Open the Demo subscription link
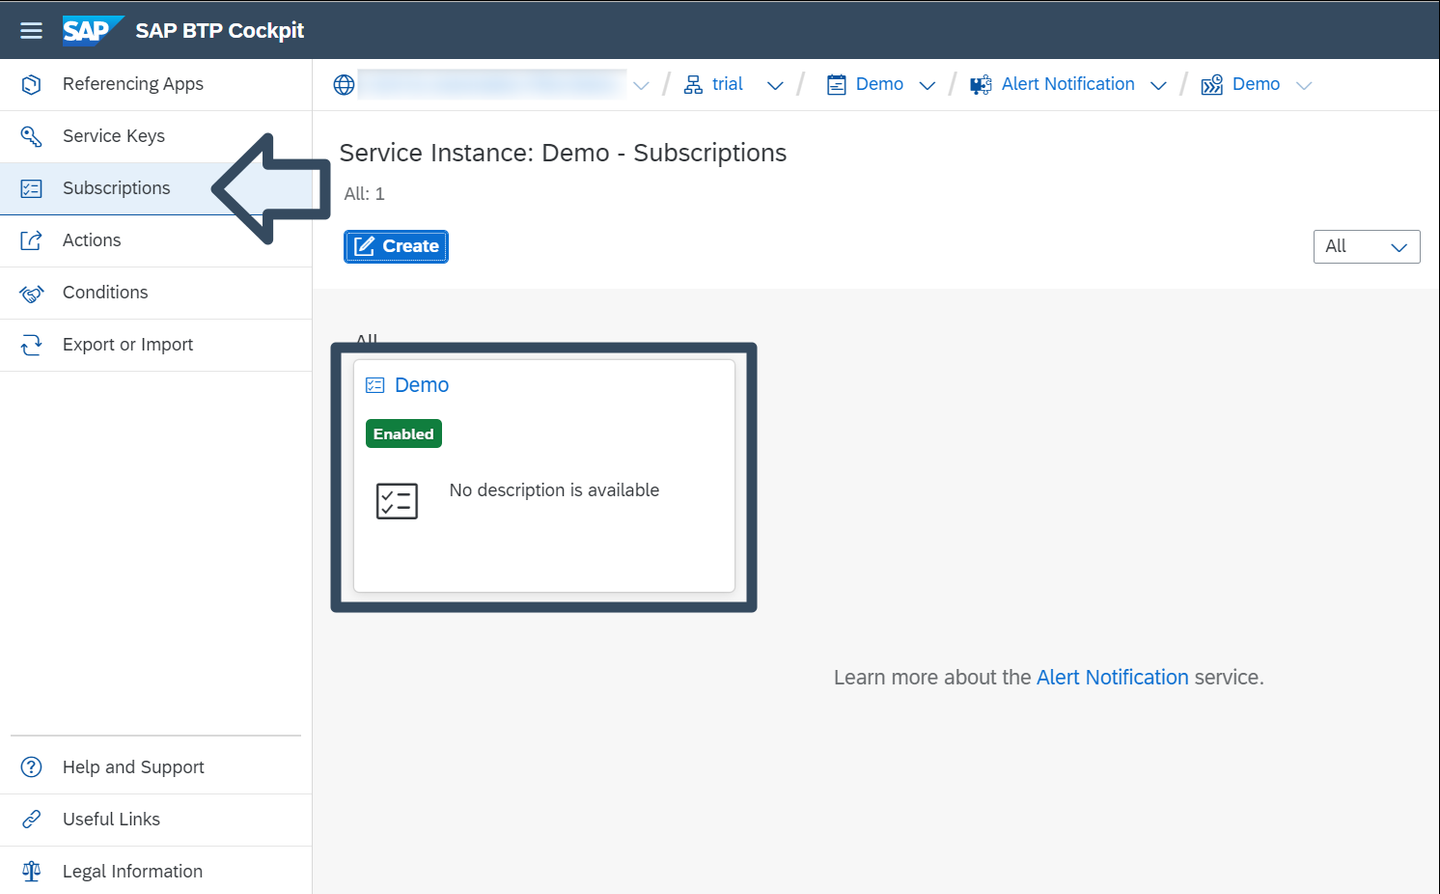The width and height of the screenshot is (1440, 894). tap(422, 385)
